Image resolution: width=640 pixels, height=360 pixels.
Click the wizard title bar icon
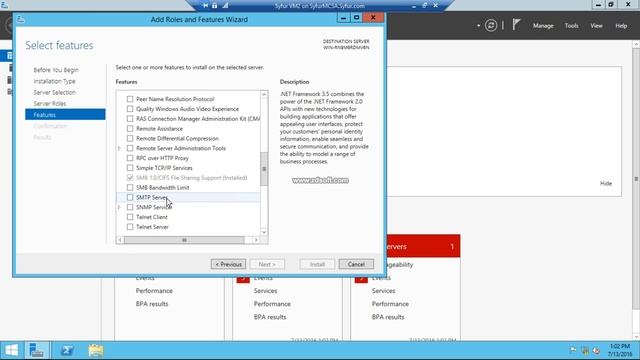click(21, 19)
